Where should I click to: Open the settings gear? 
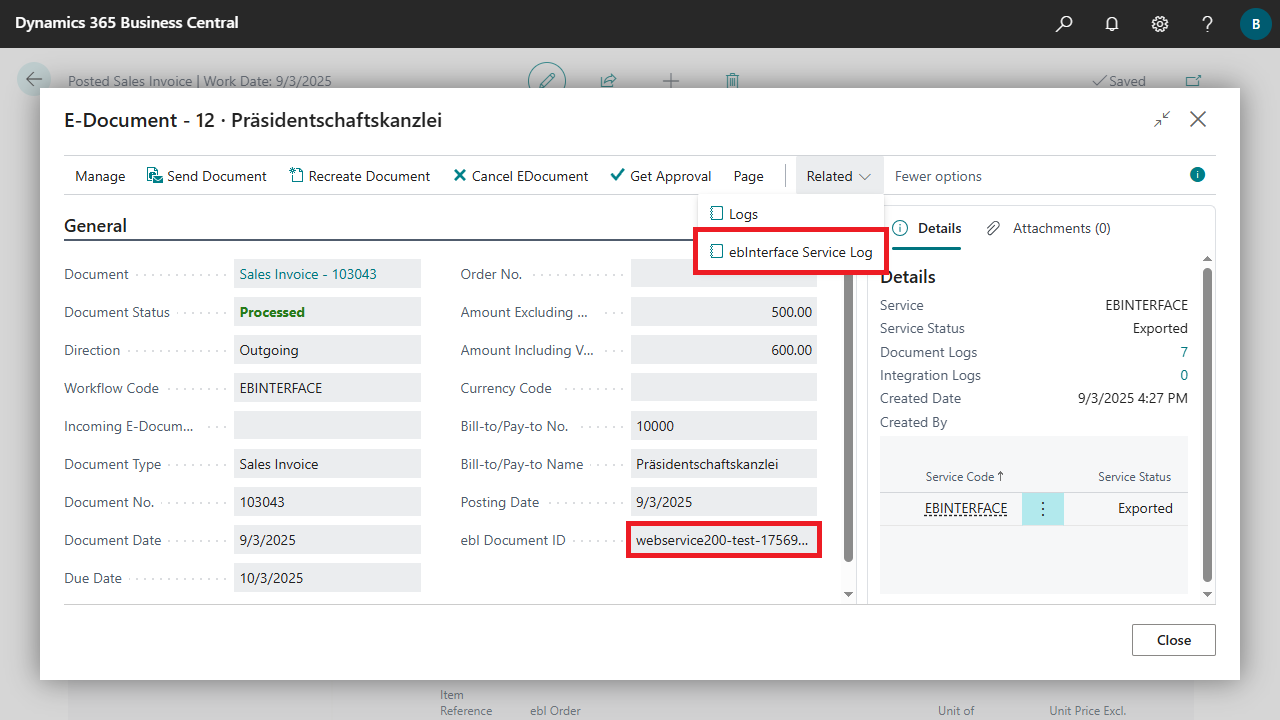click(1160, 23)
